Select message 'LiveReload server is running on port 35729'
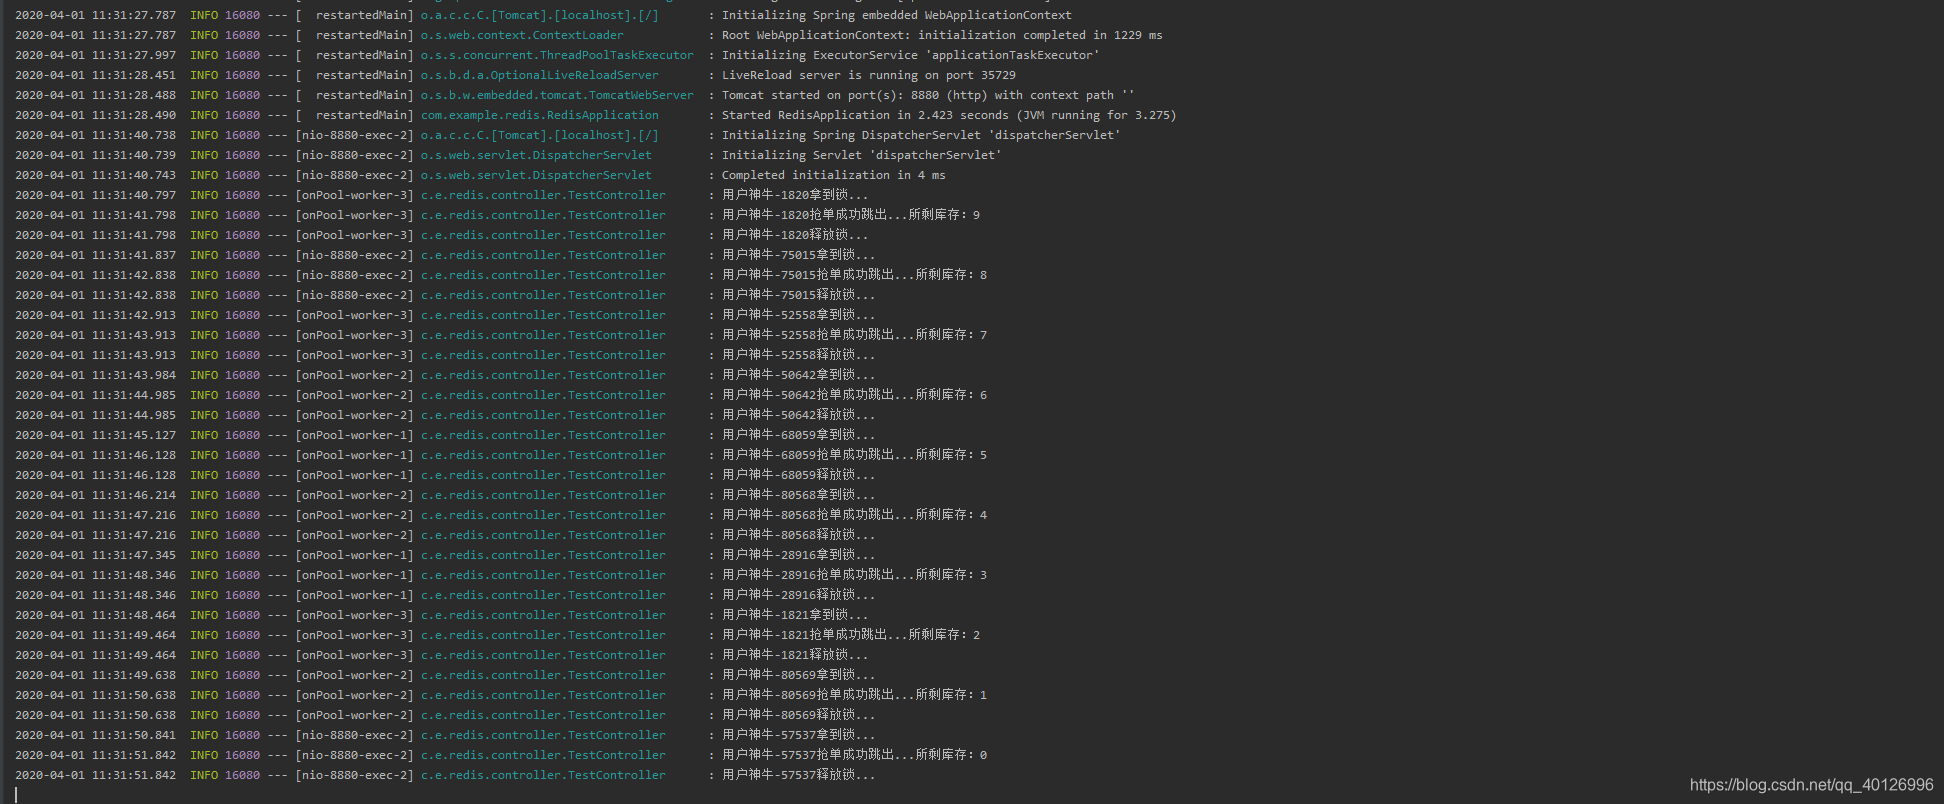 coord(869,75)
